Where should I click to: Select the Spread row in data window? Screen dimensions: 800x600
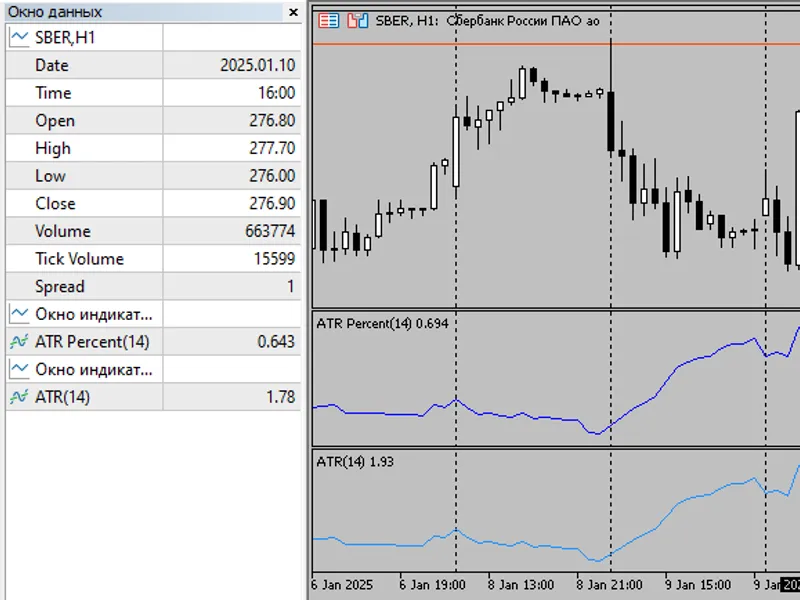154,286
